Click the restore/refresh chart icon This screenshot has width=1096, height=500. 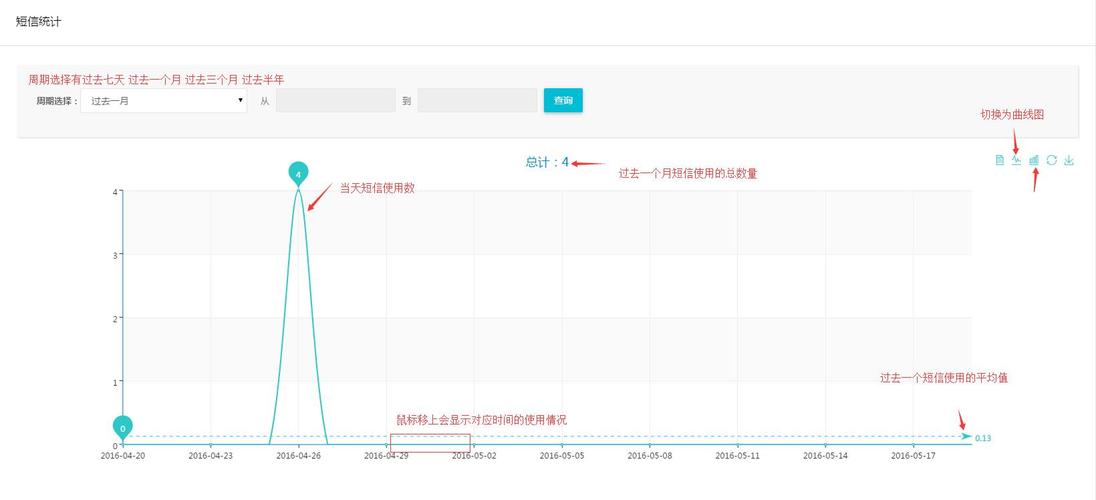click(x=1051, y=160)
